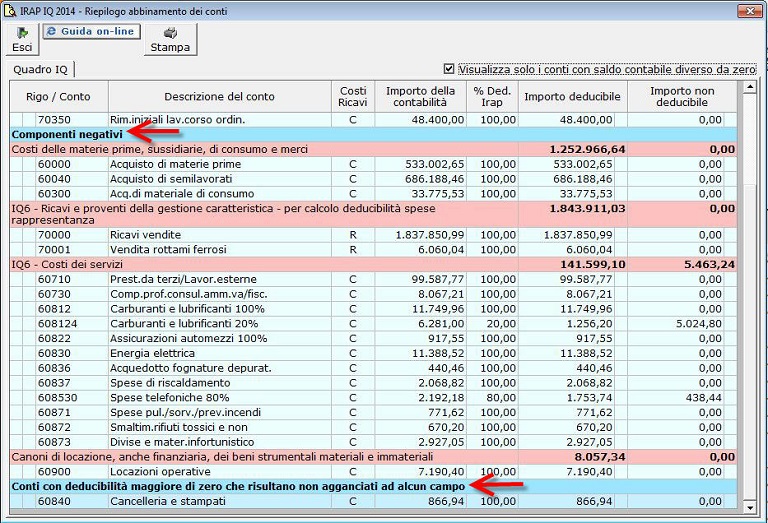768x523 pixels.
Task: Click the Importo deducibile column header
Action: 572,96
